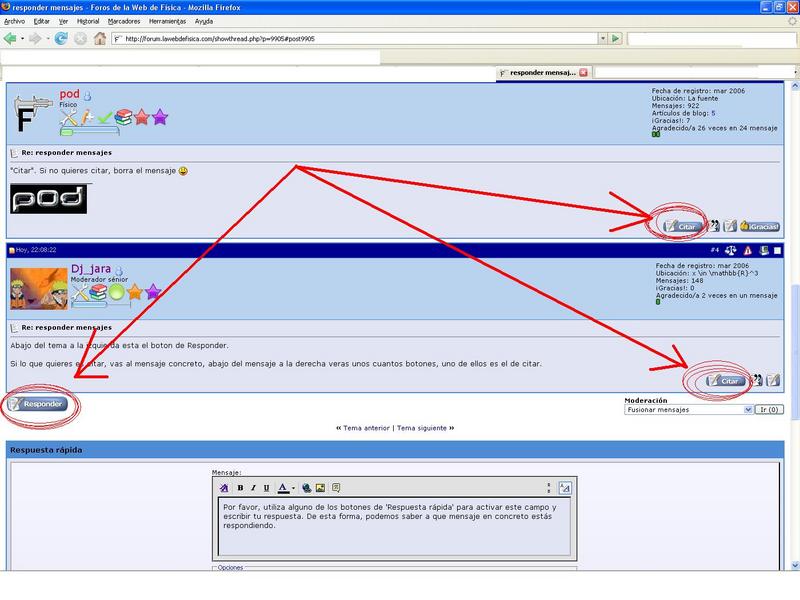The height and width of the screenshot is (600, 800).
Task: Reload the page with the refresh icon
Action: [61, 39]
